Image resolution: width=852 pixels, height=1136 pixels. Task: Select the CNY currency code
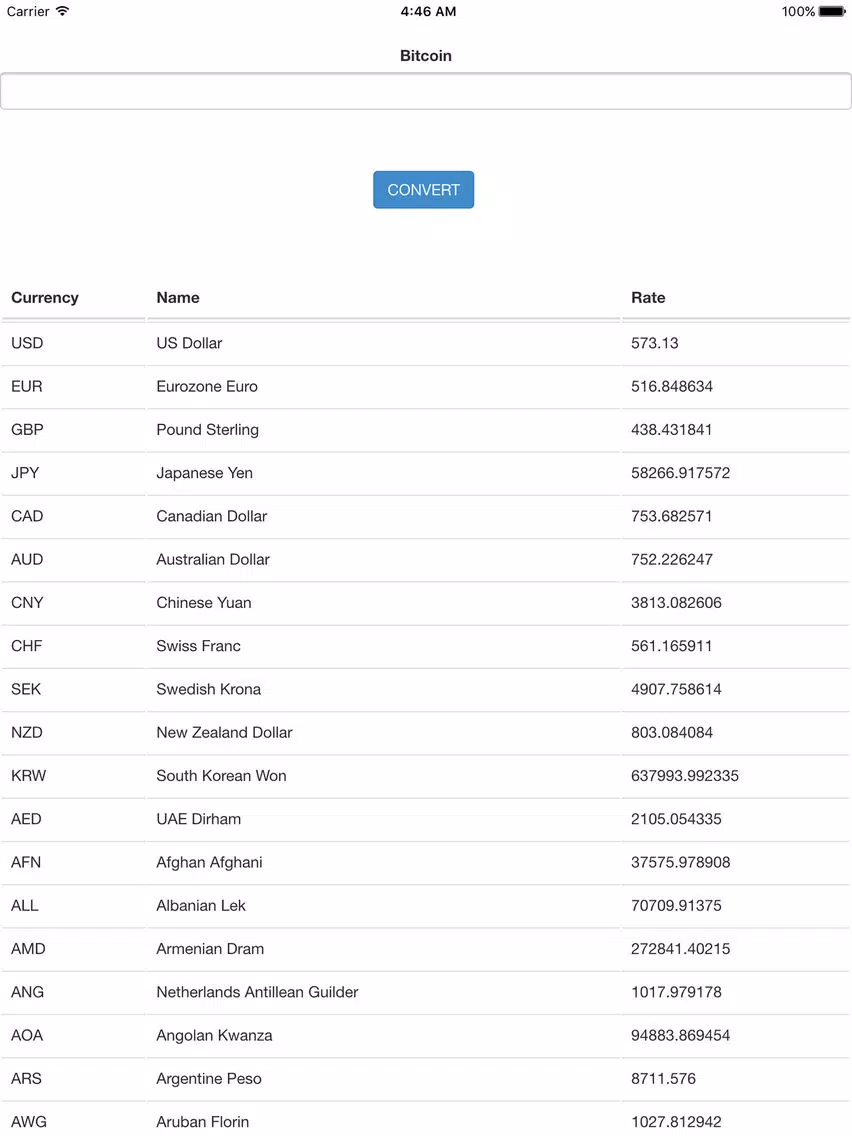click(x=27, y=603)
